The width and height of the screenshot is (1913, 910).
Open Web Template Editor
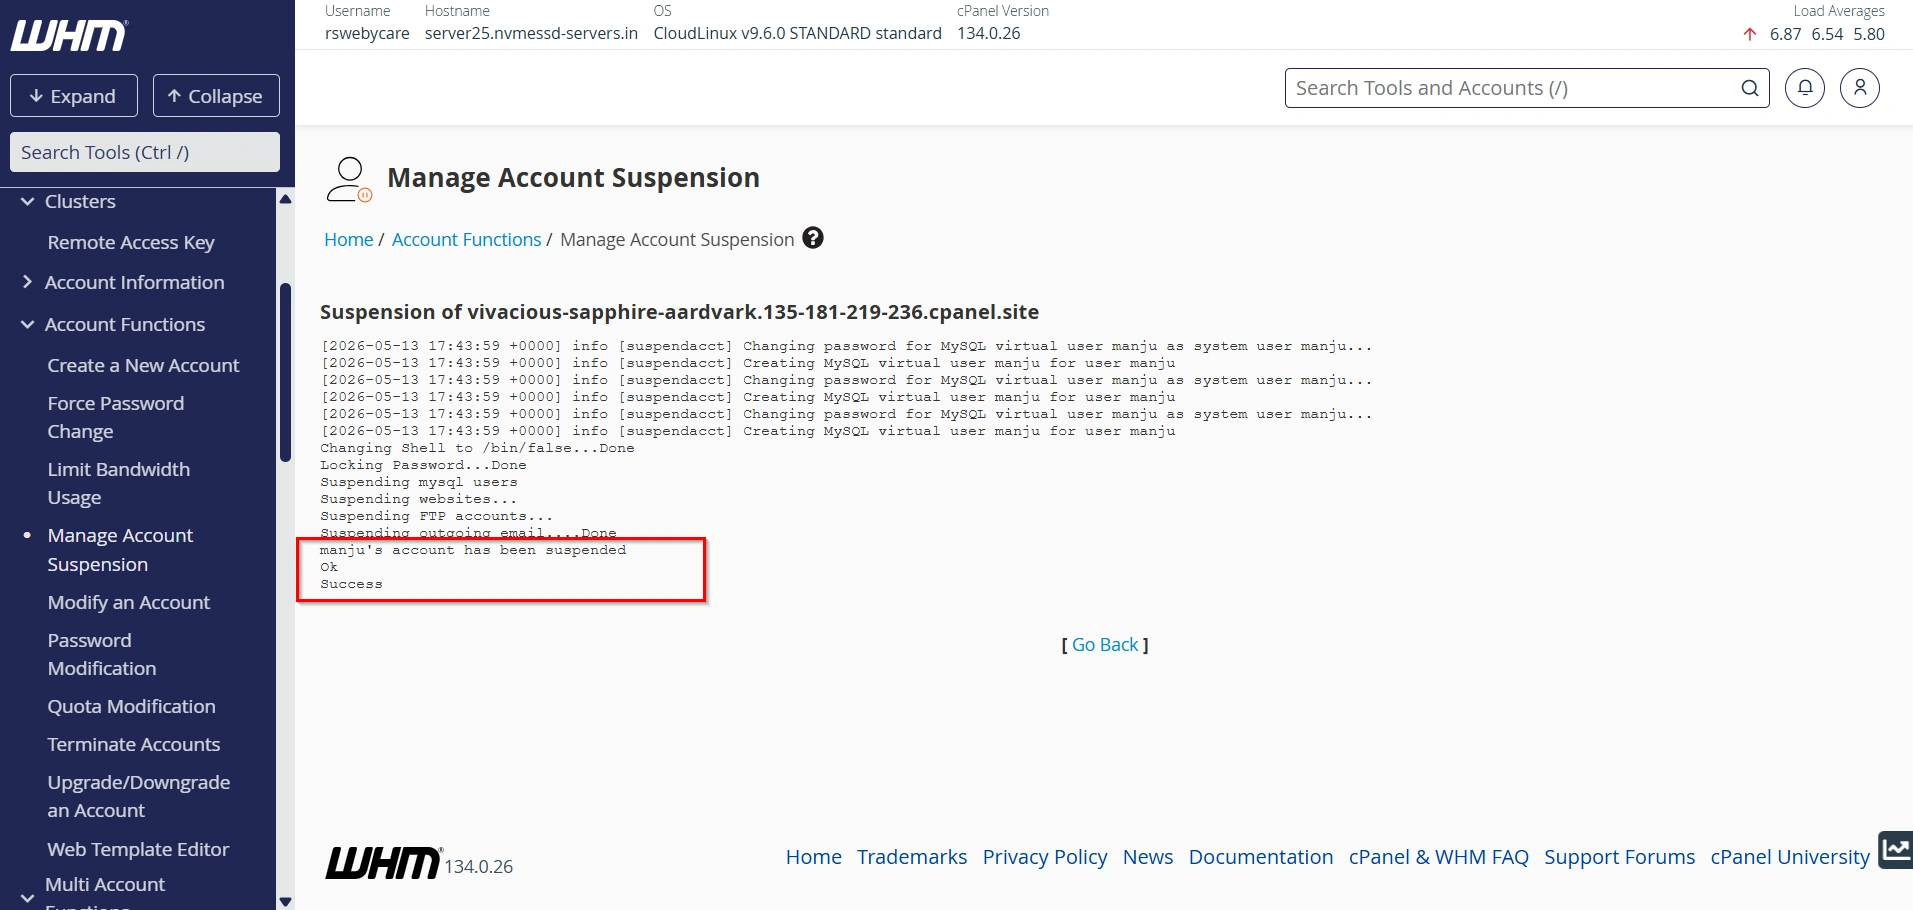(x=138, y=849)
